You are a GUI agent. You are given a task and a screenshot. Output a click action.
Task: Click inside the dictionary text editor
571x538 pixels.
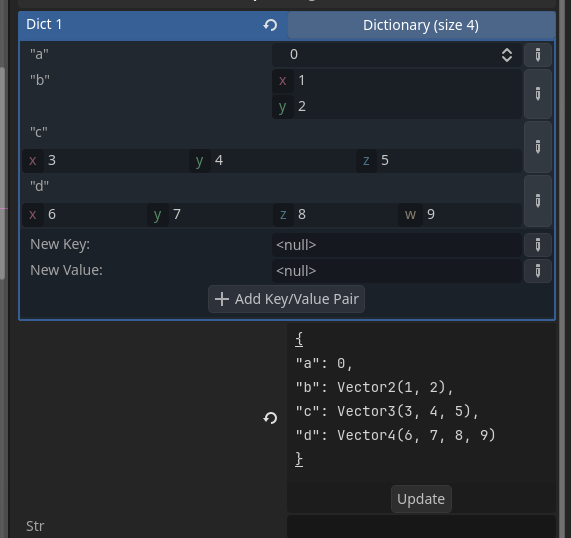click(421, 401)
